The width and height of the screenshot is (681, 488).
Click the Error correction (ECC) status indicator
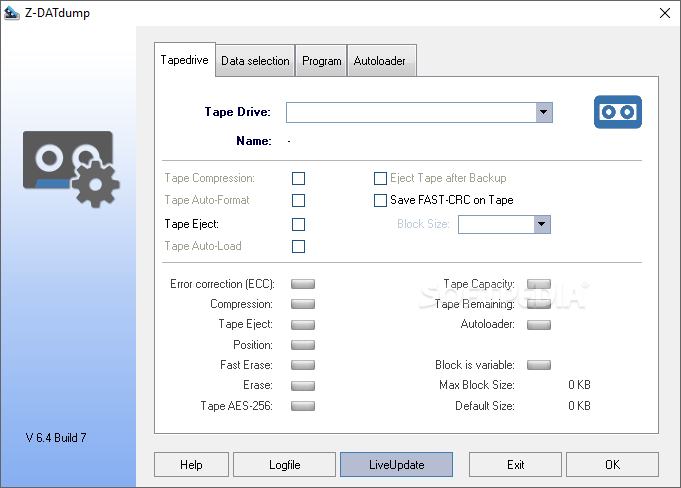[303, 284]
